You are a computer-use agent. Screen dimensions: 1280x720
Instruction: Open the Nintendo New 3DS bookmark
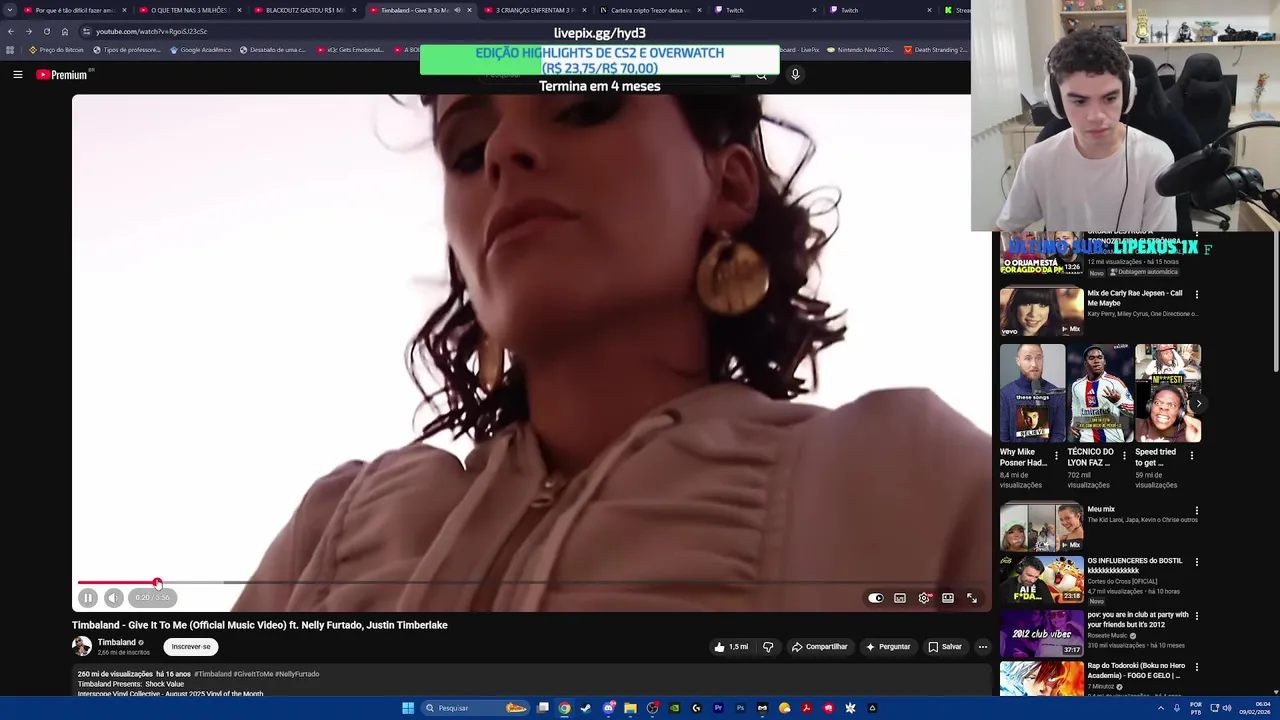pyautogui.click(x=860, y=50)
